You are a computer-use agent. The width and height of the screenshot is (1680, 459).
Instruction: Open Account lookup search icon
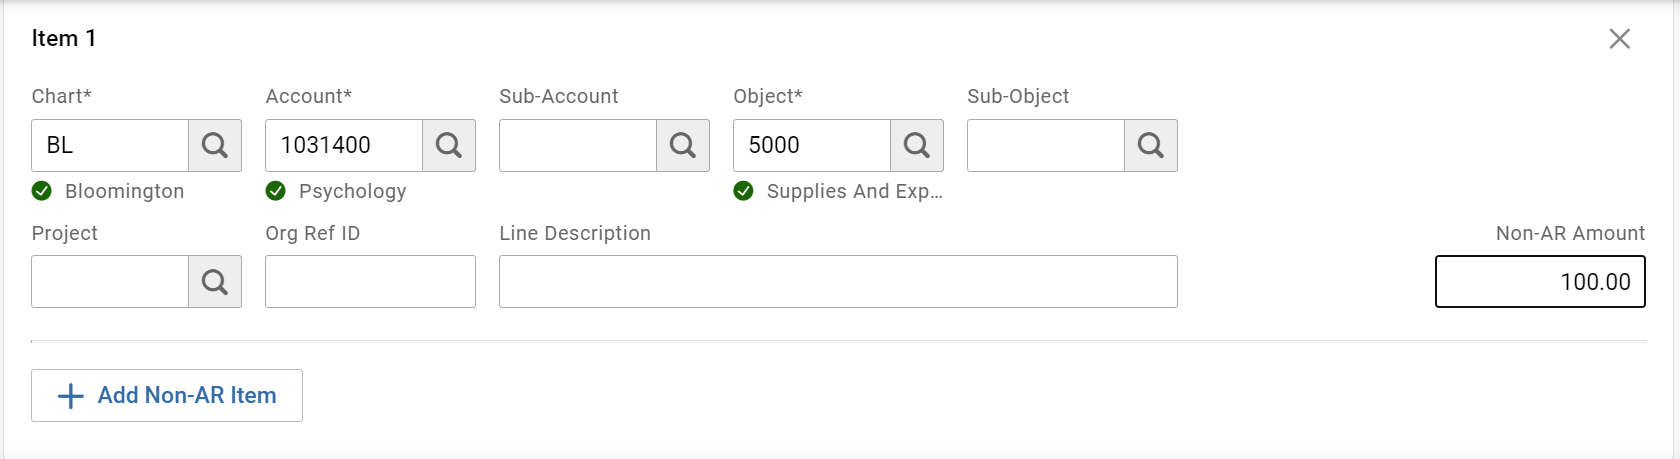click(x=449, y=145)
